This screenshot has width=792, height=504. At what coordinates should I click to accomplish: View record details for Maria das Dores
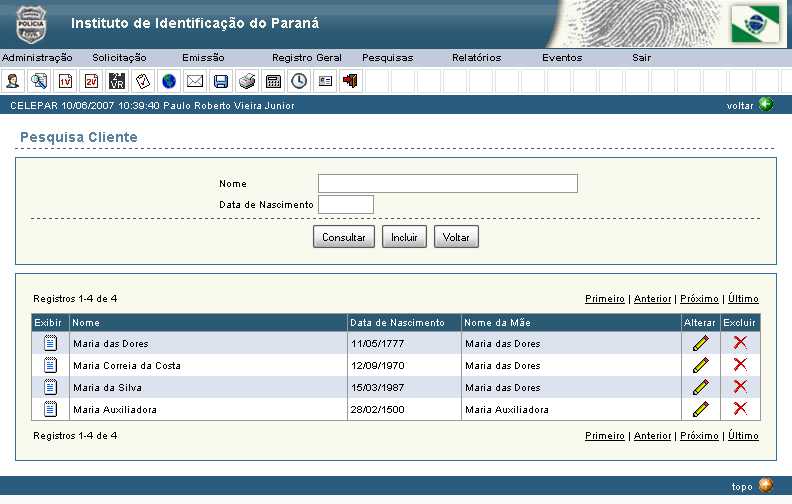point(50,343)
